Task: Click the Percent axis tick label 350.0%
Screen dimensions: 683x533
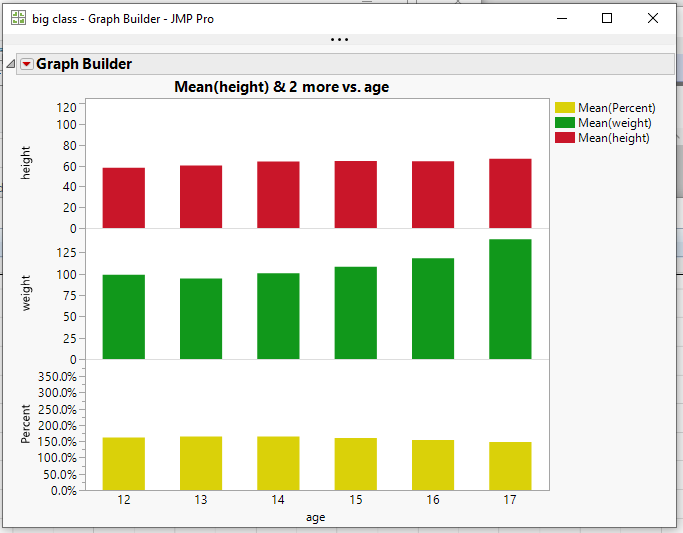Action: tap(57, 377)
